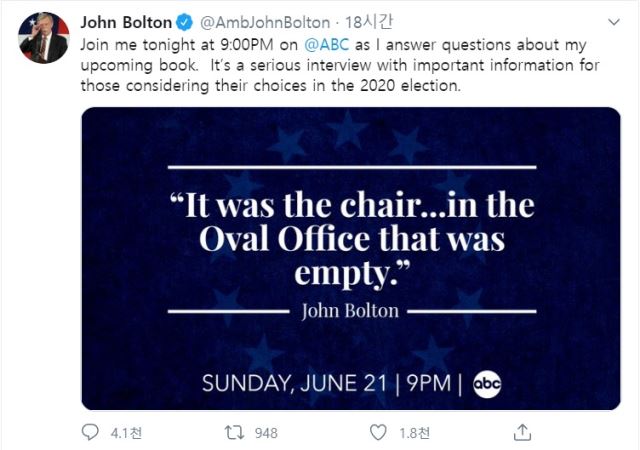The width and height of the screenshot is (640, 450).
Task: Open the attached Oval Office quote image
Action: (351, 258)
